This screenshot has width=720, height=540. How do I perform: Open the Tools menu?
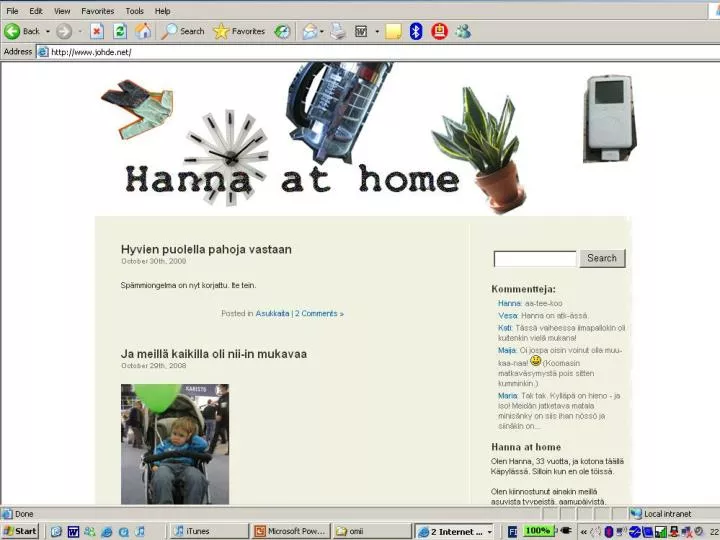(x=135, y=11)
